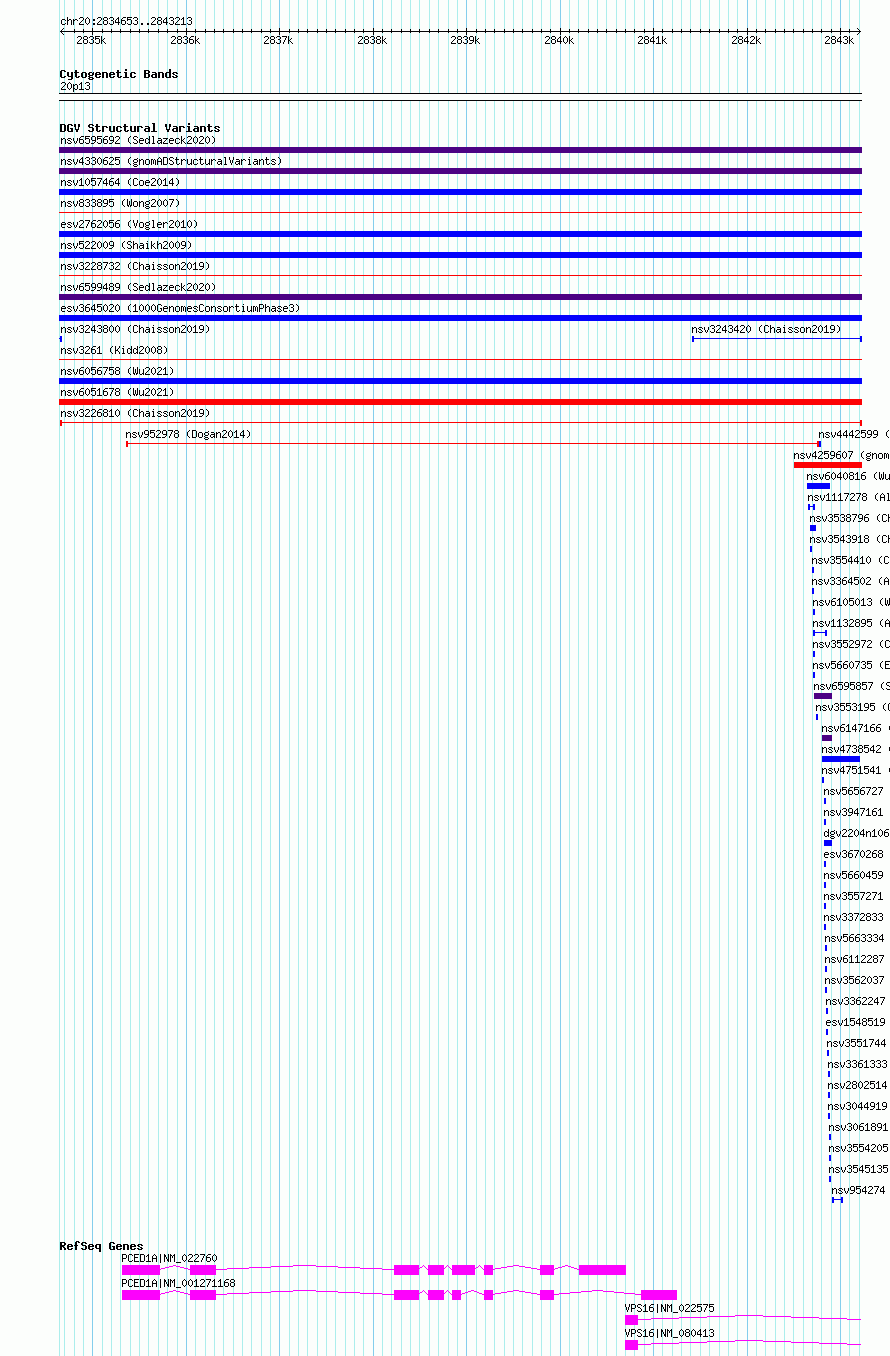Click purple bar under nsv6599489 (Sedlazeck2020)
Image resolution: width=890 pixels, height=1356 pixels.
pyautogui.click(x=460, y=297)
